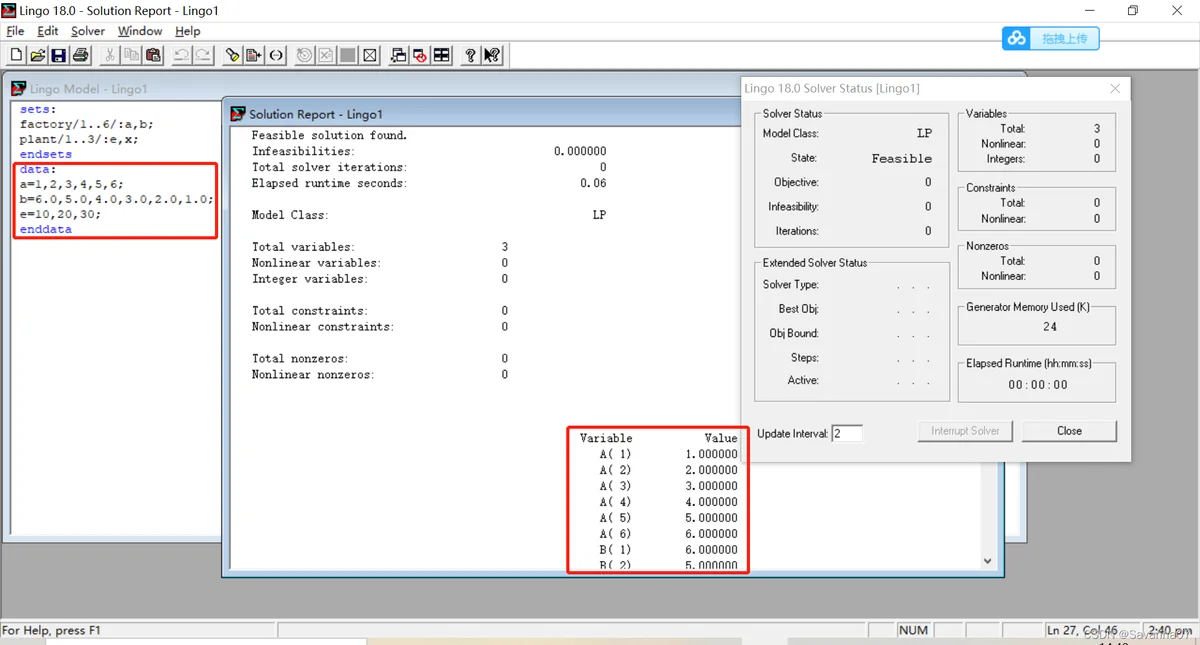This screenshot has width=1200, height=645.
Task: Click the Solution Report scrollbar down arrow
Action: tap(988, 561)
